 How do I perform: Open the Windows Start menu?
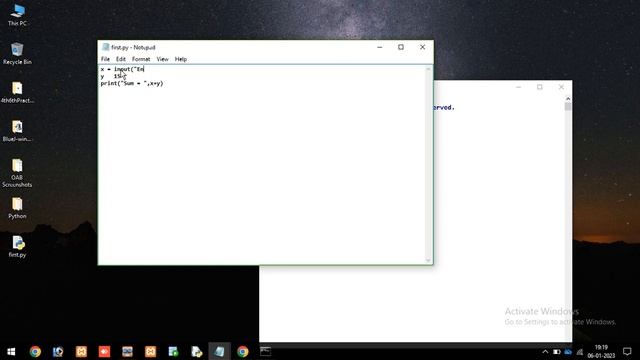click(11, 351)
